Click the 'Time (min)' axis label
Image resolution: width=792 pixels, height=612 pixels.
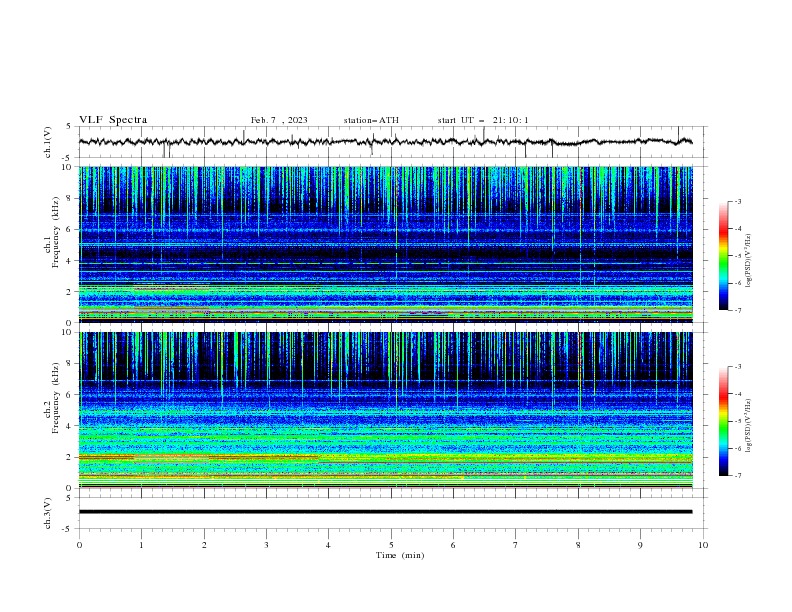pos(400,555)
